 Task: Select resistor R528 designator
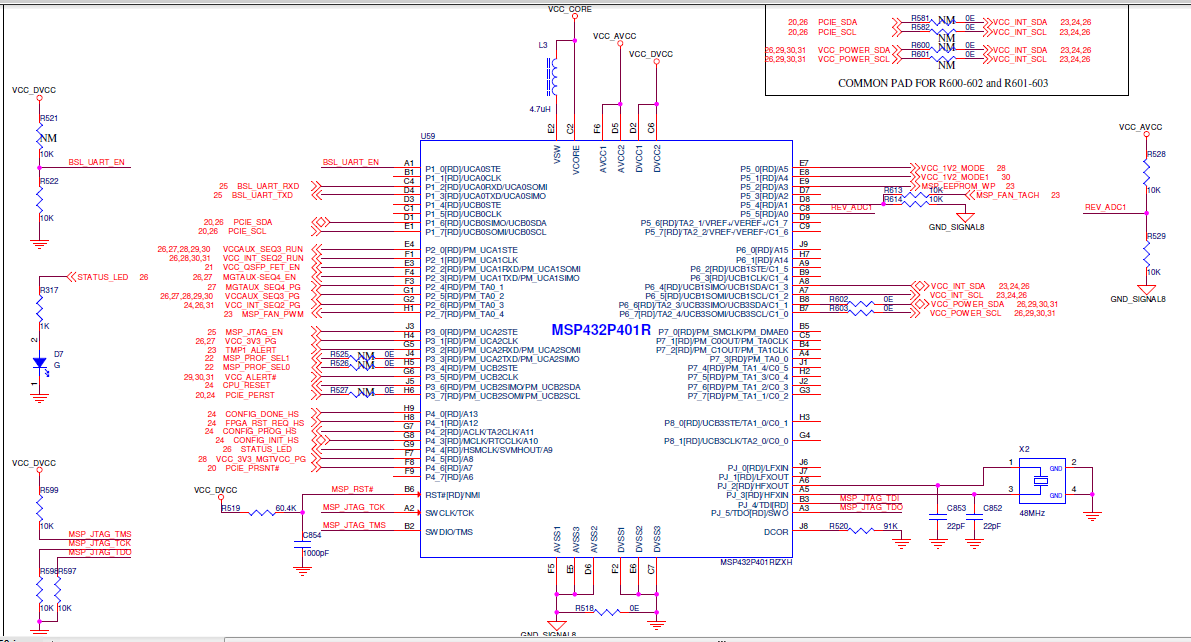1156,153
